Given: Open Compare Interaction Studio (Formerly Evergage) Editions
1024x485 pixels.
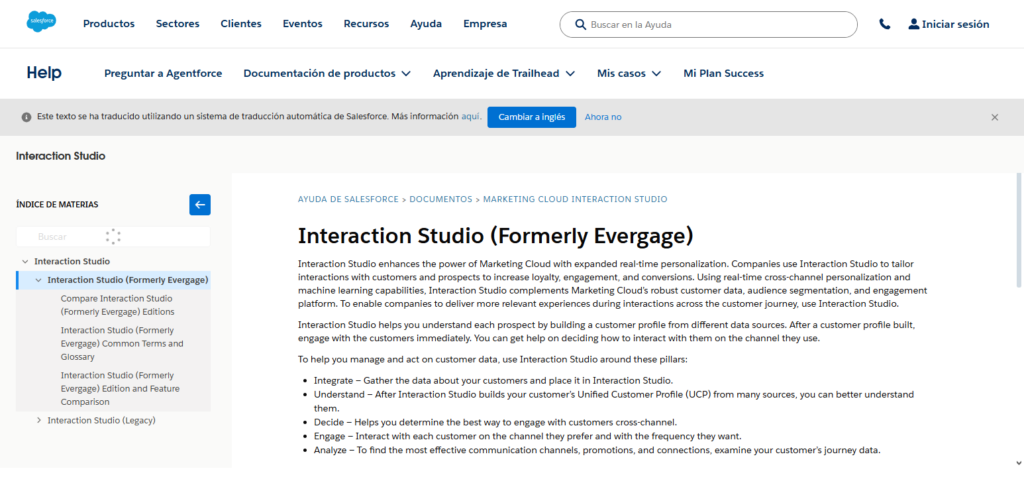Looking at the screenshot, I should click(x=117, y=305).
